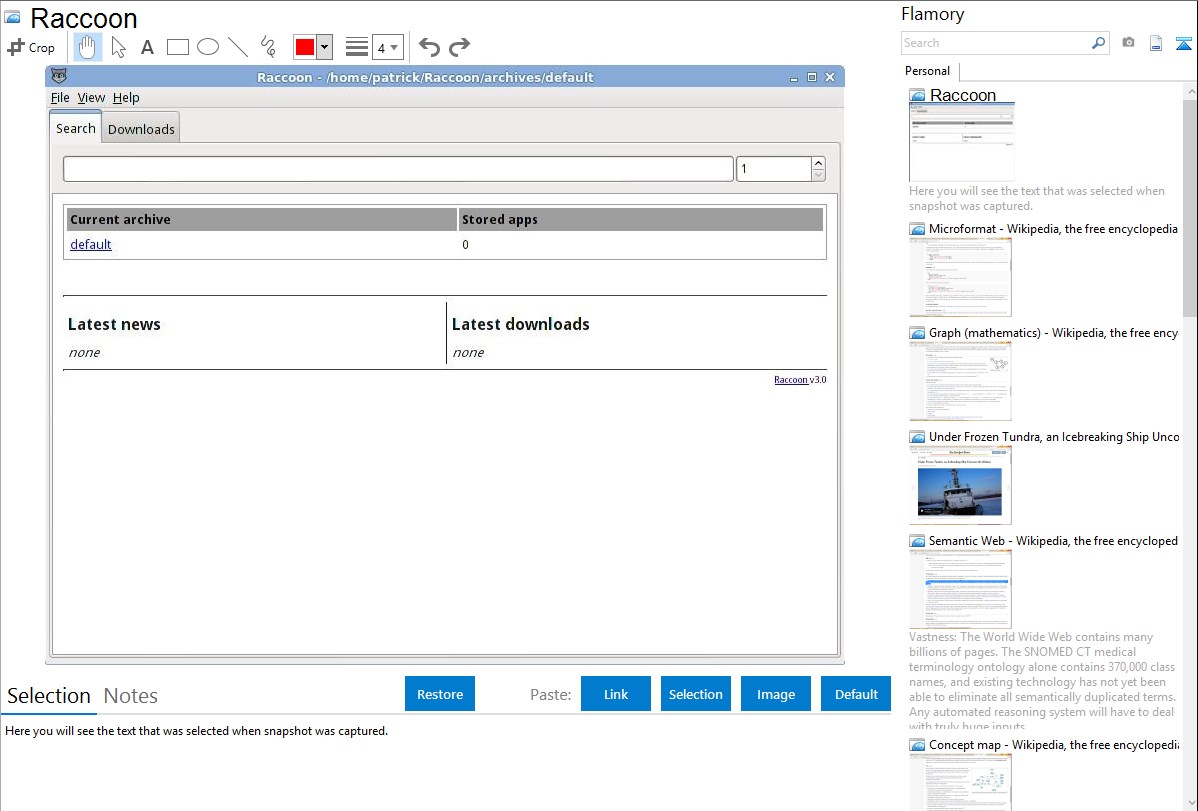This screenshot has height=811, width=1198.
Task: Maximize the Raccoon window
Action: [811, 77]
